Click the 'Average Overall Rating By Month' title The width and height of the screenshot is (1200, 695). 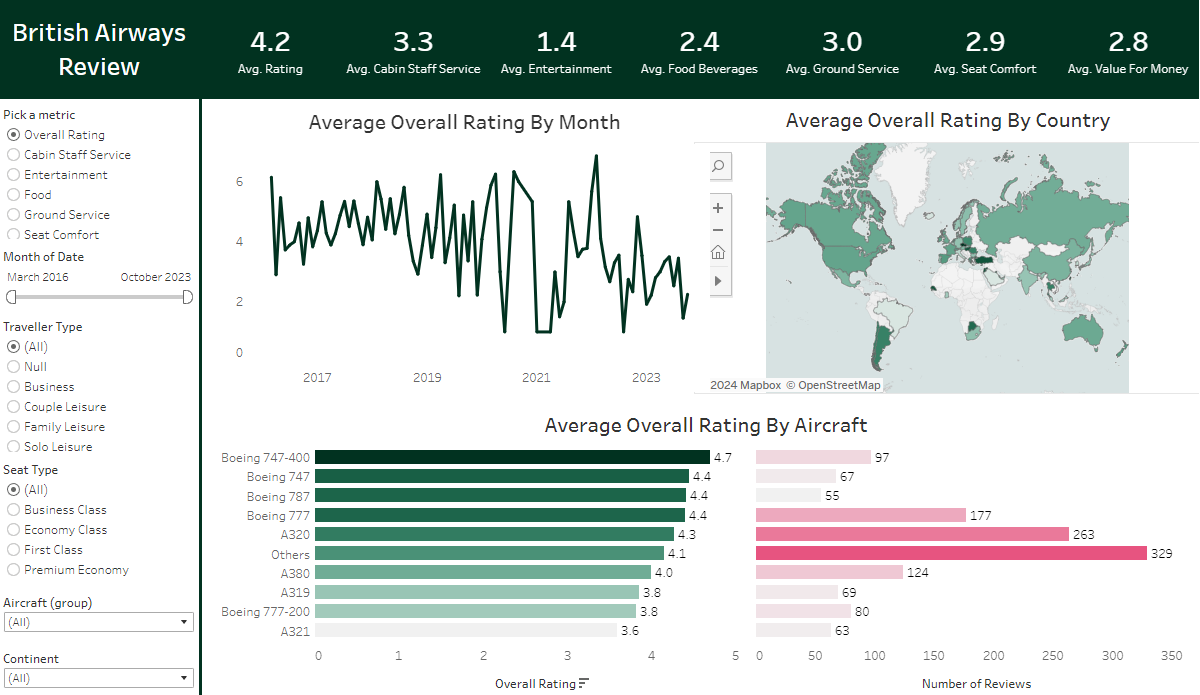click(x=464, y=123)
